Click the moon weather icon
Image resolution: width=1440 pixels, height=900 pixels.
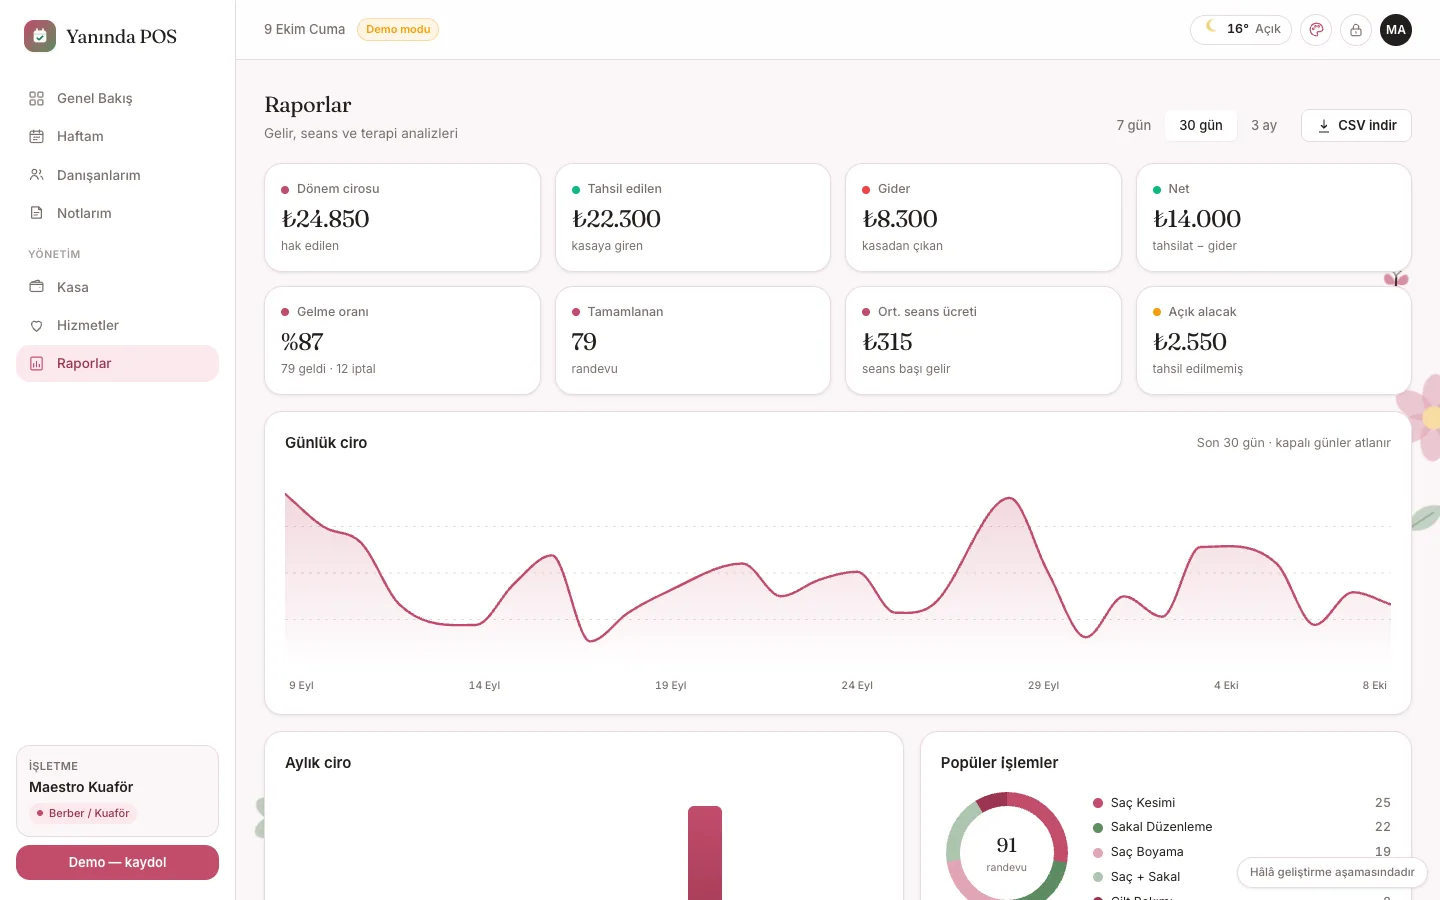click(1211, 27)
